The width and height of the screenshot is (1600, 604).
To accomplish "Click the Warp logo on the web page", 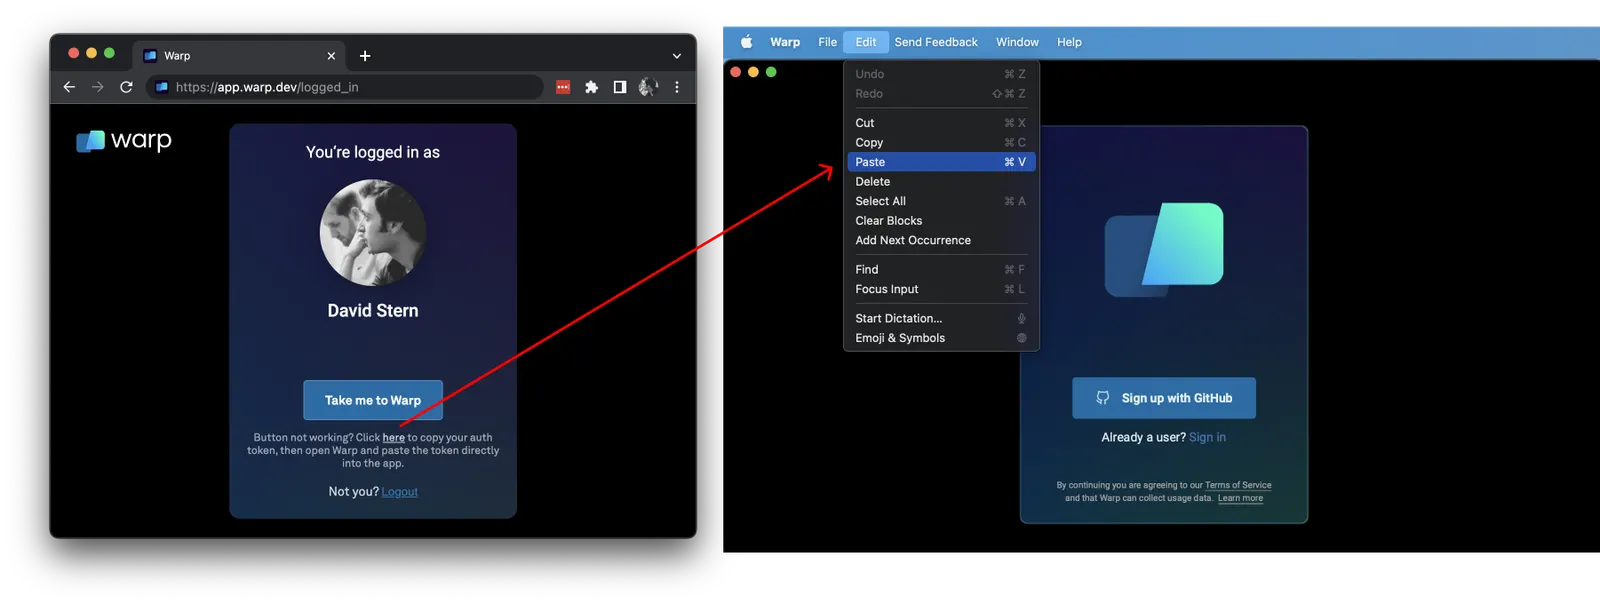I will coord(124,141).
